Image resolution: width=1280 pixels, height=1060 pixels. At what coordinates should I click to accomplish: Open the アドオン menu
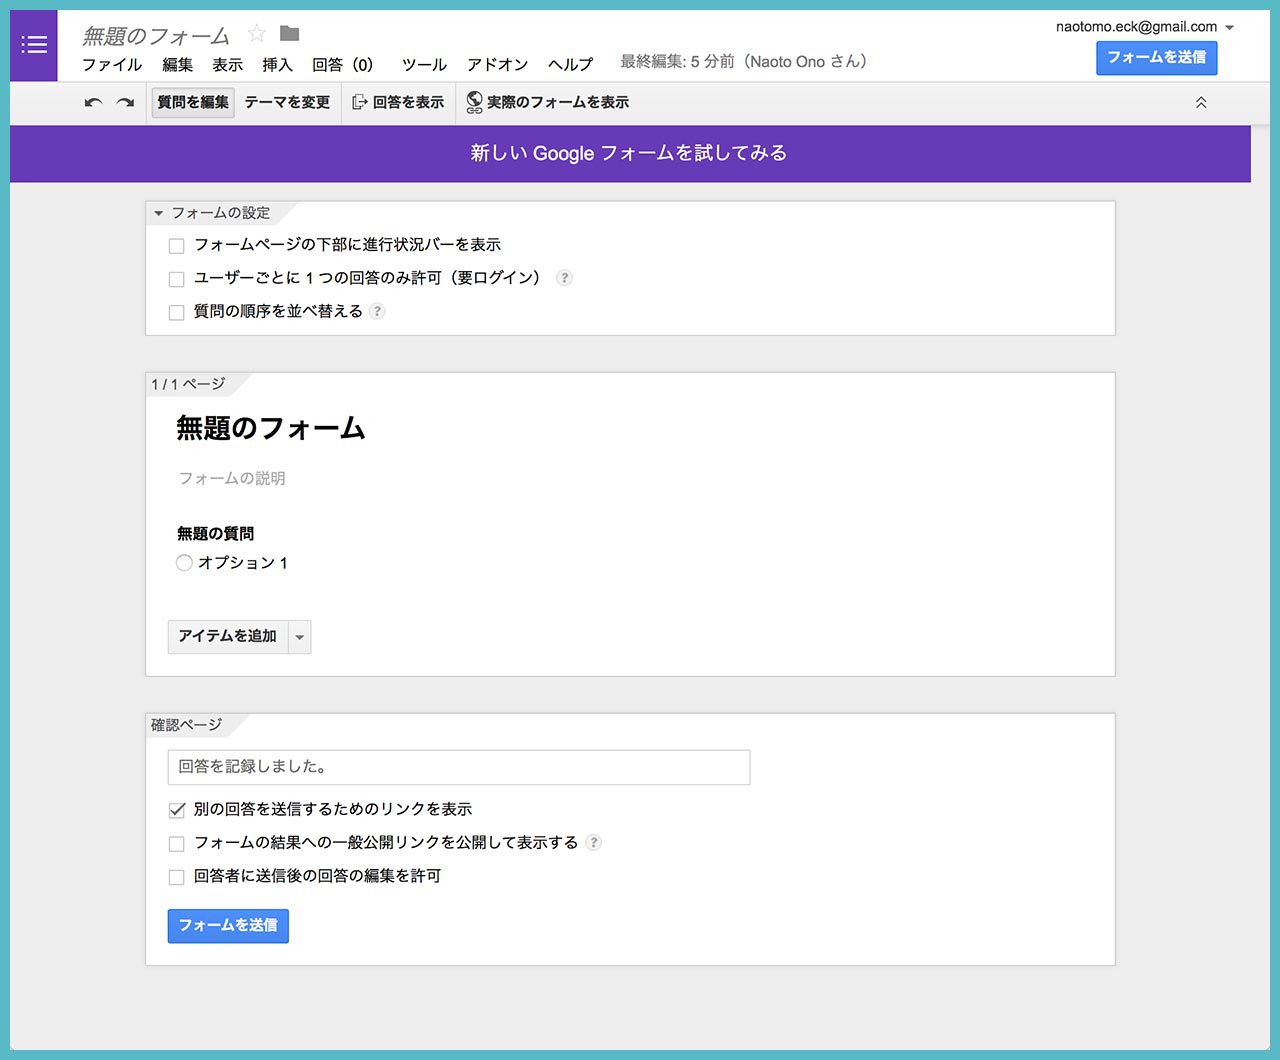[497, 64]
